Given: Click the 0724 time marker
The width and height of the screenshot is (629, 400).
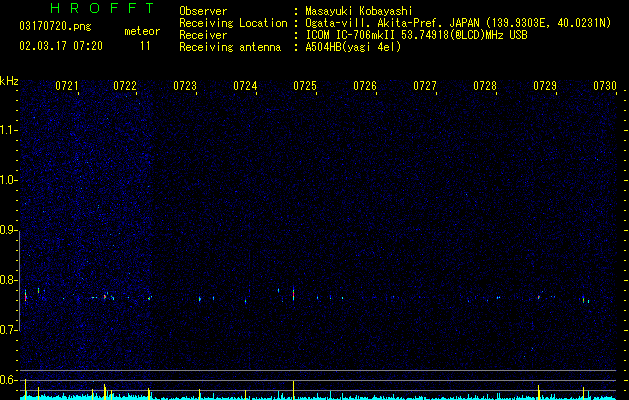Looking at the screenshot, I should pos(245,86).
